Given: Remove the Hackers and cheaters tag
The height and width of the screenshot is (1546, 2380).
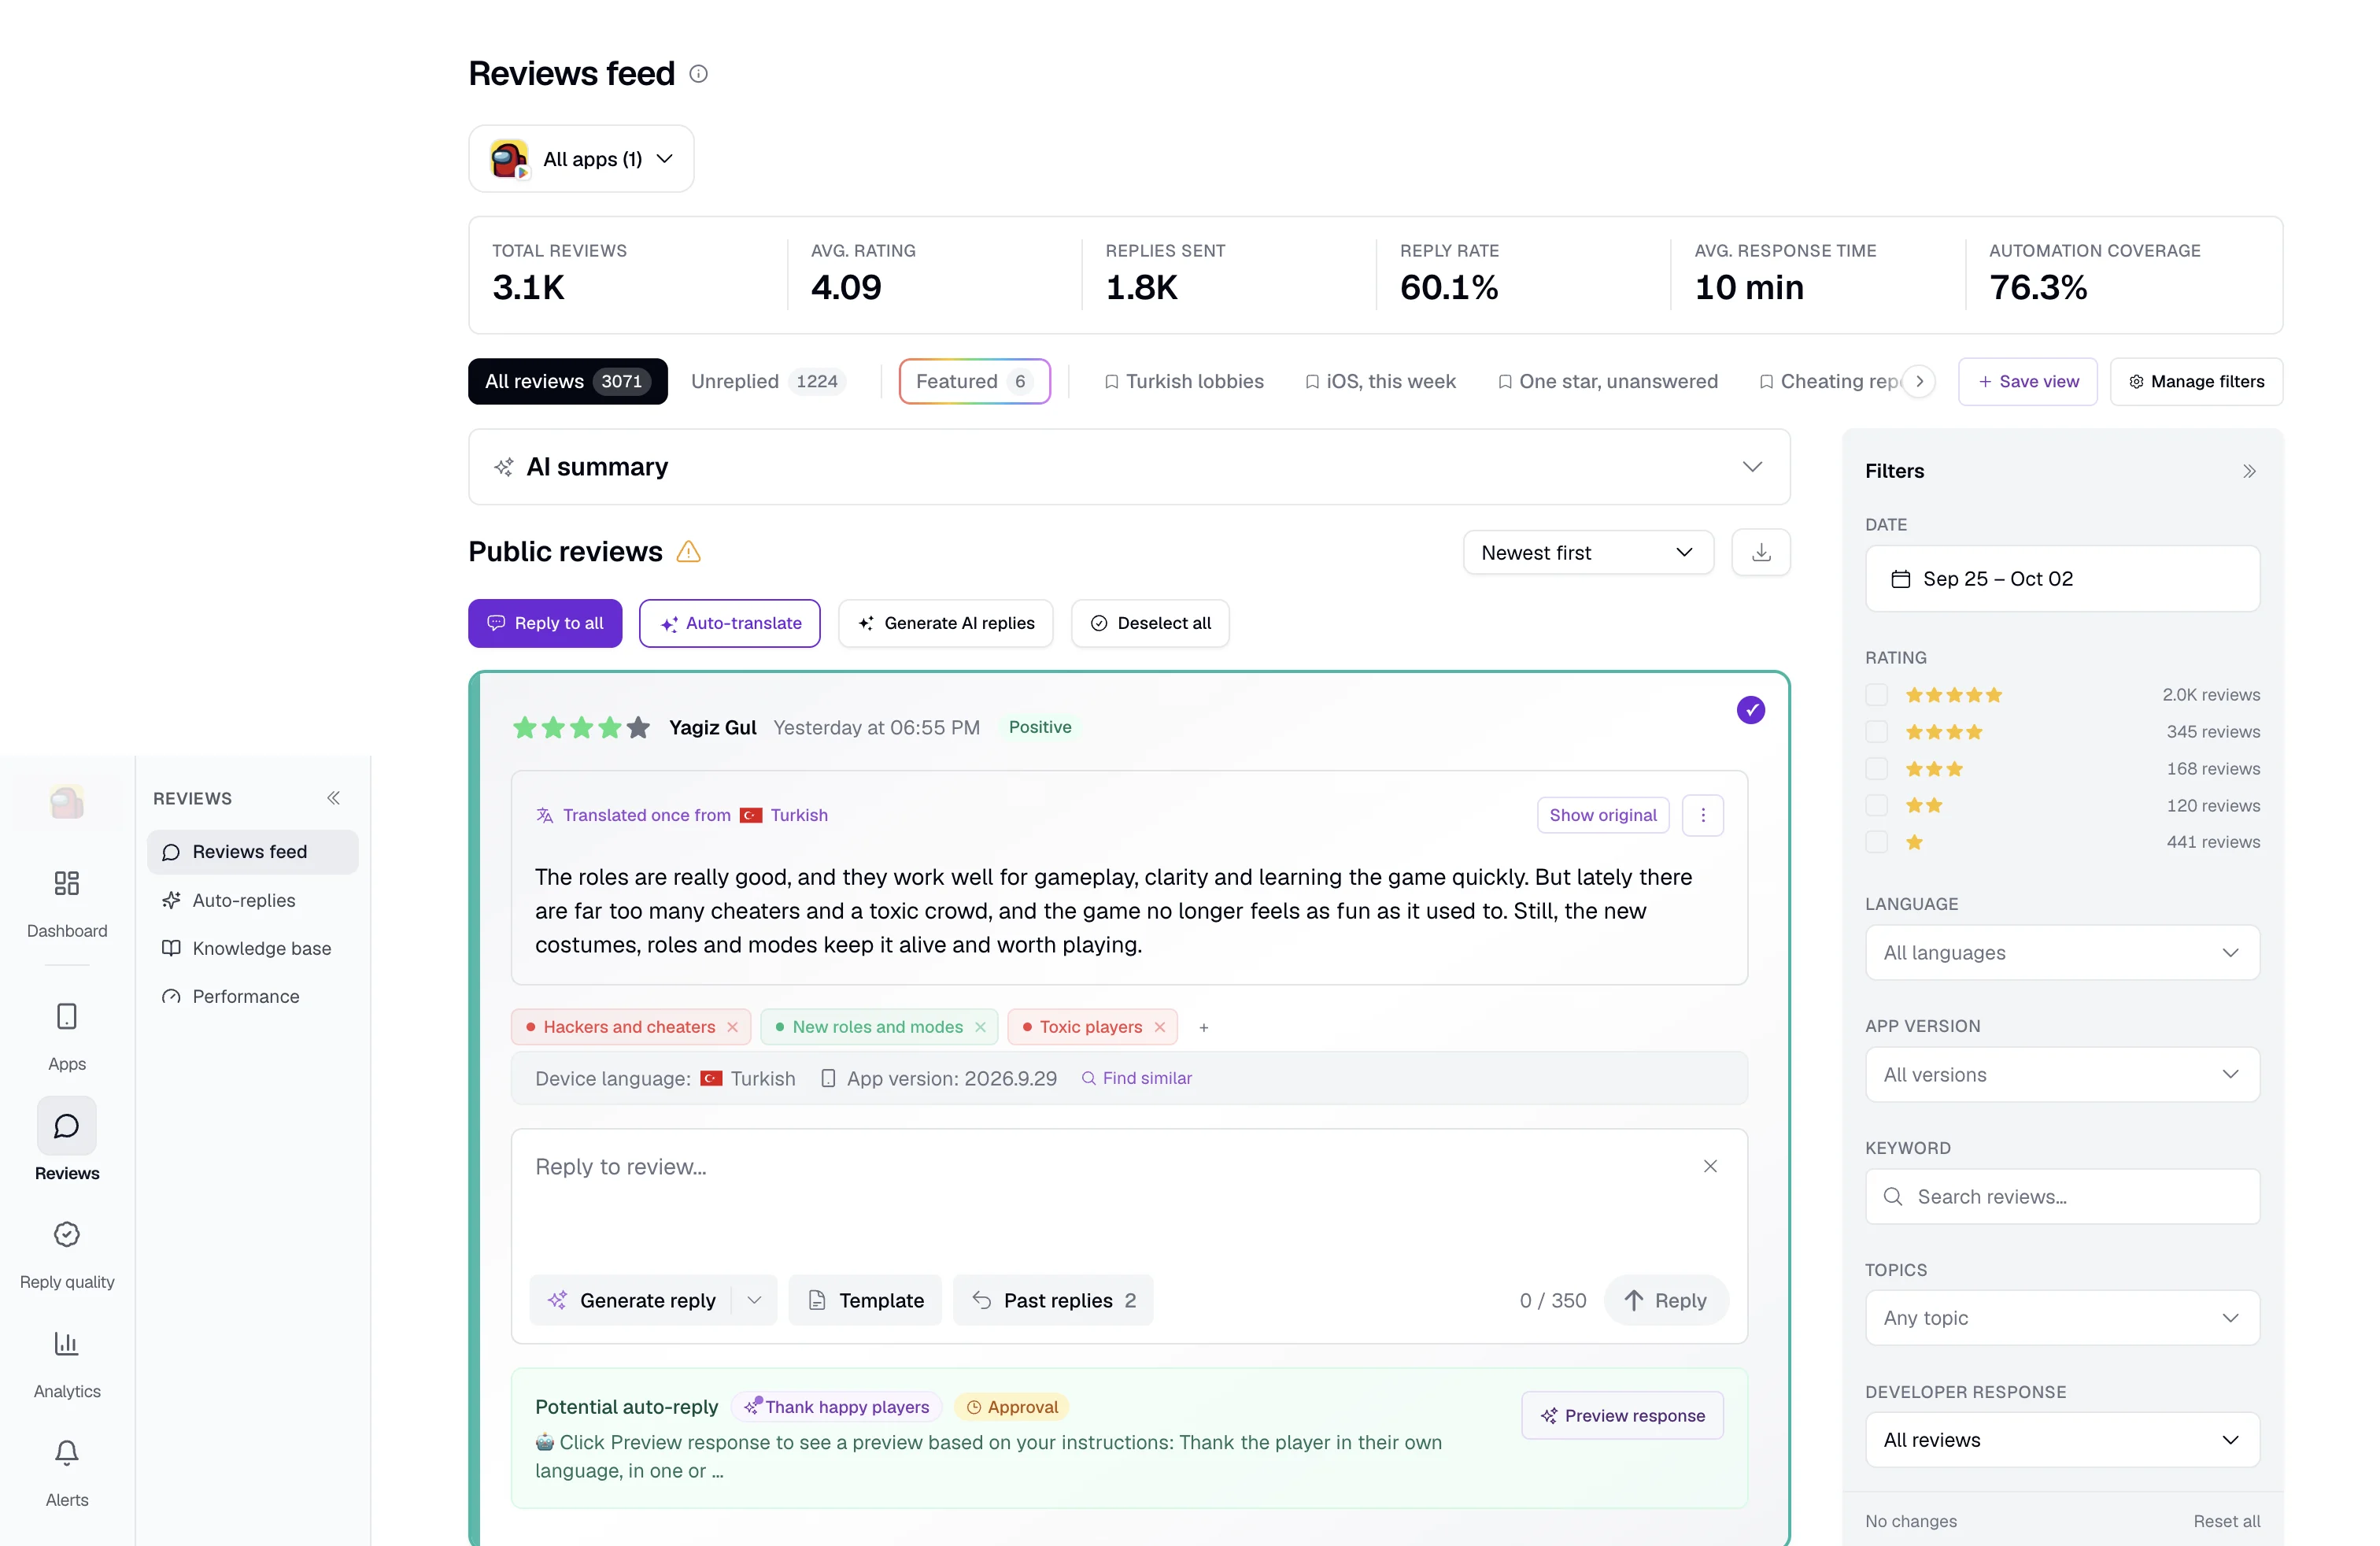Looking at the screenshot, I should click(x=733, y=1027).
